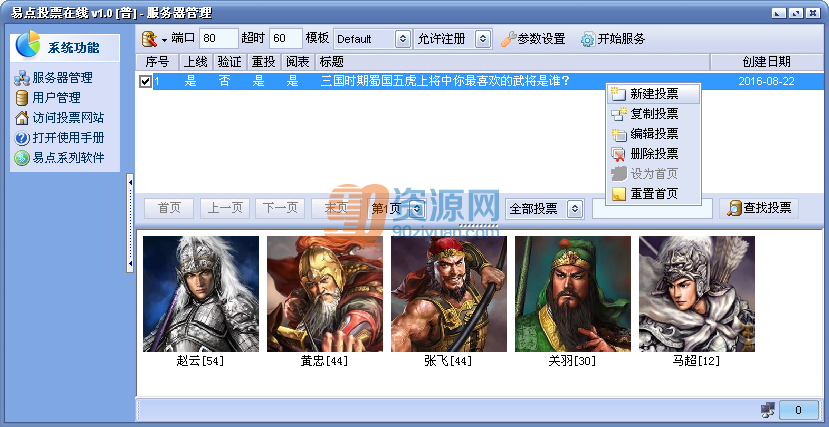Click the house icon for 访问投票网站
Image resolution: width=829 pixels, height=427 pixels.
[22, 118]
